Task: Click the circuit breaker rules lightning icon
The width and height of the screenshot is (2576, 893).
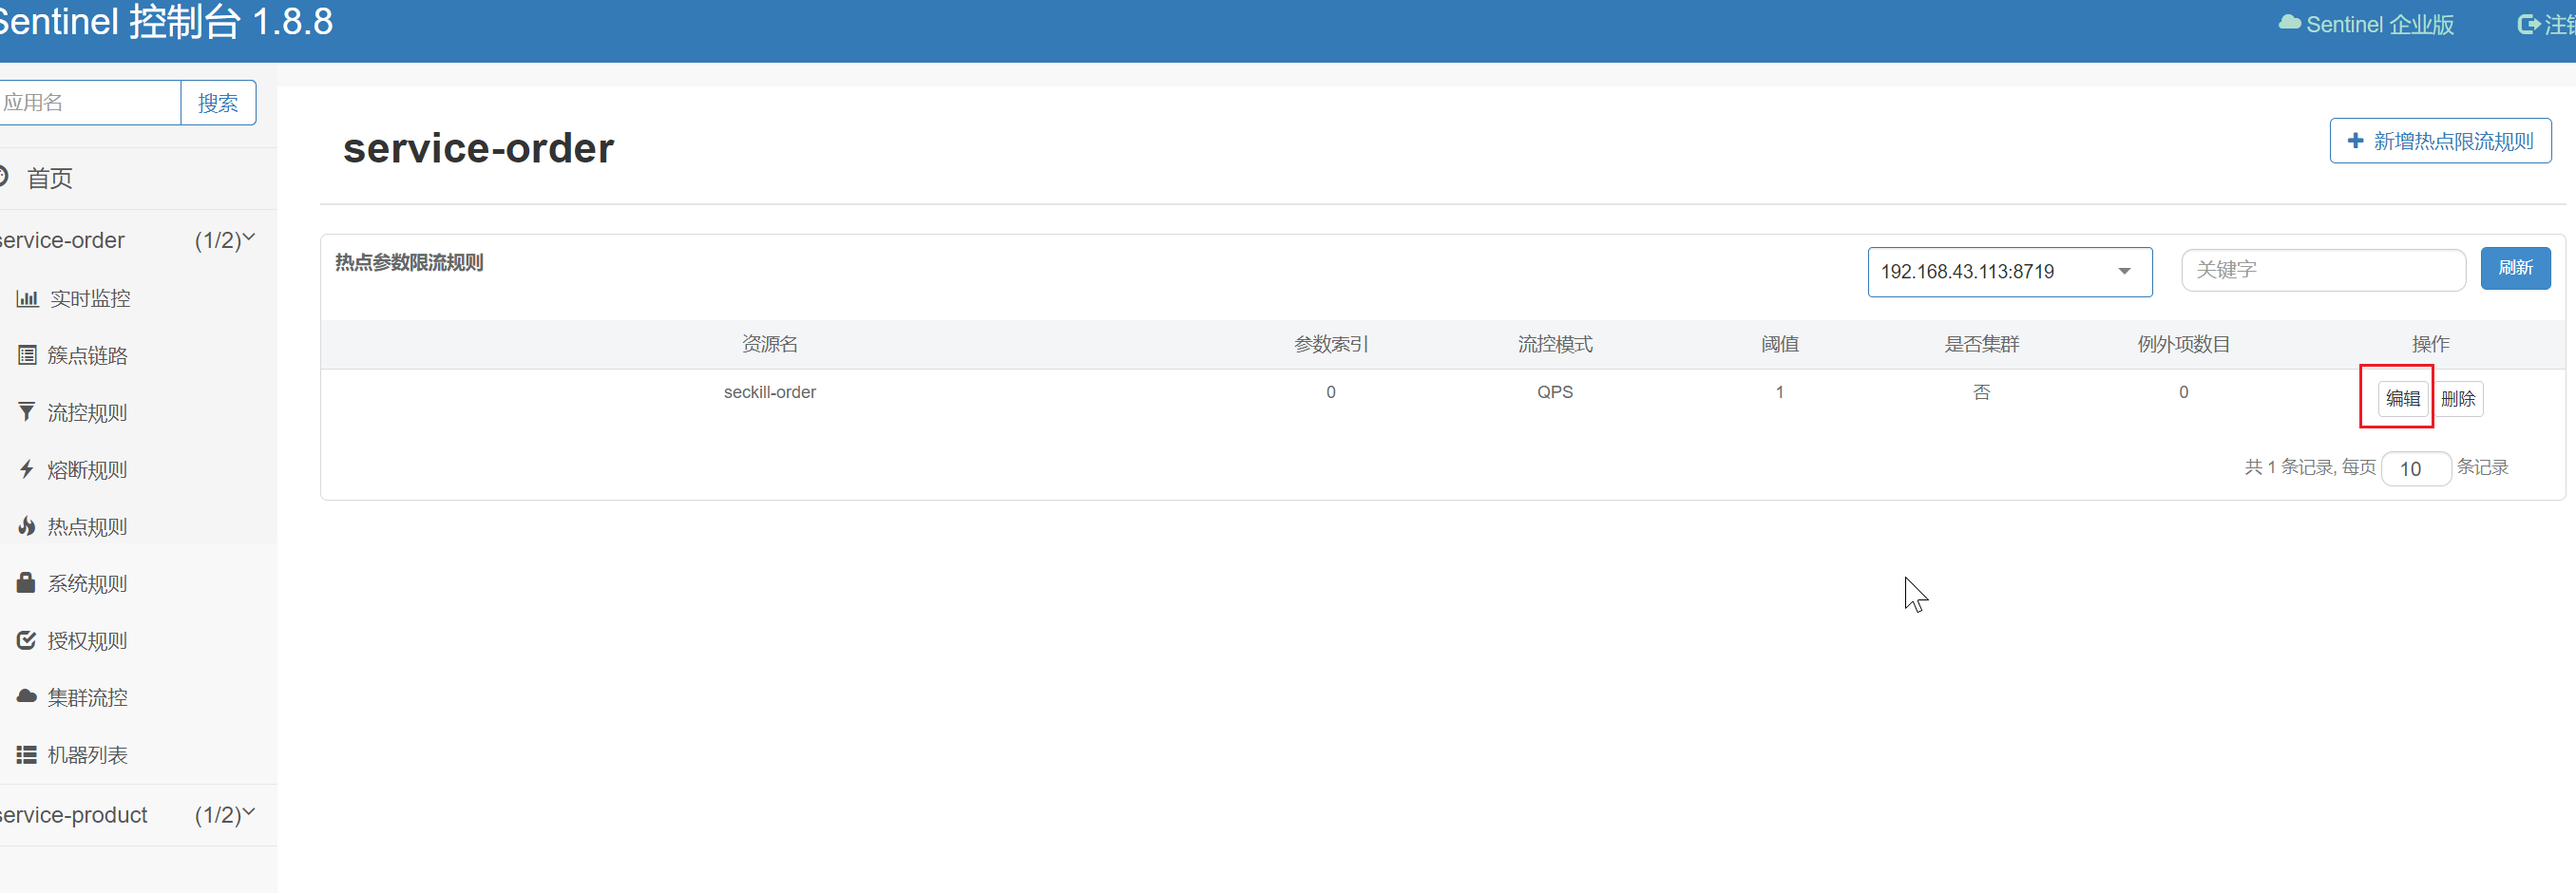Action: [x=27, y=469]
